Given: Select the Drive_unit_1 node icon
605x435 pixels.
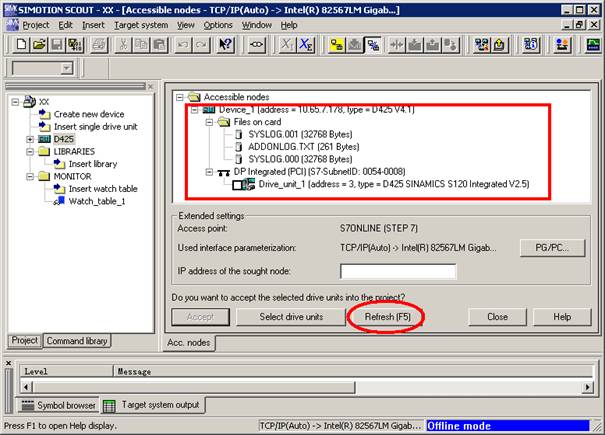Looking at the screenshot, I should click(245, 185).
